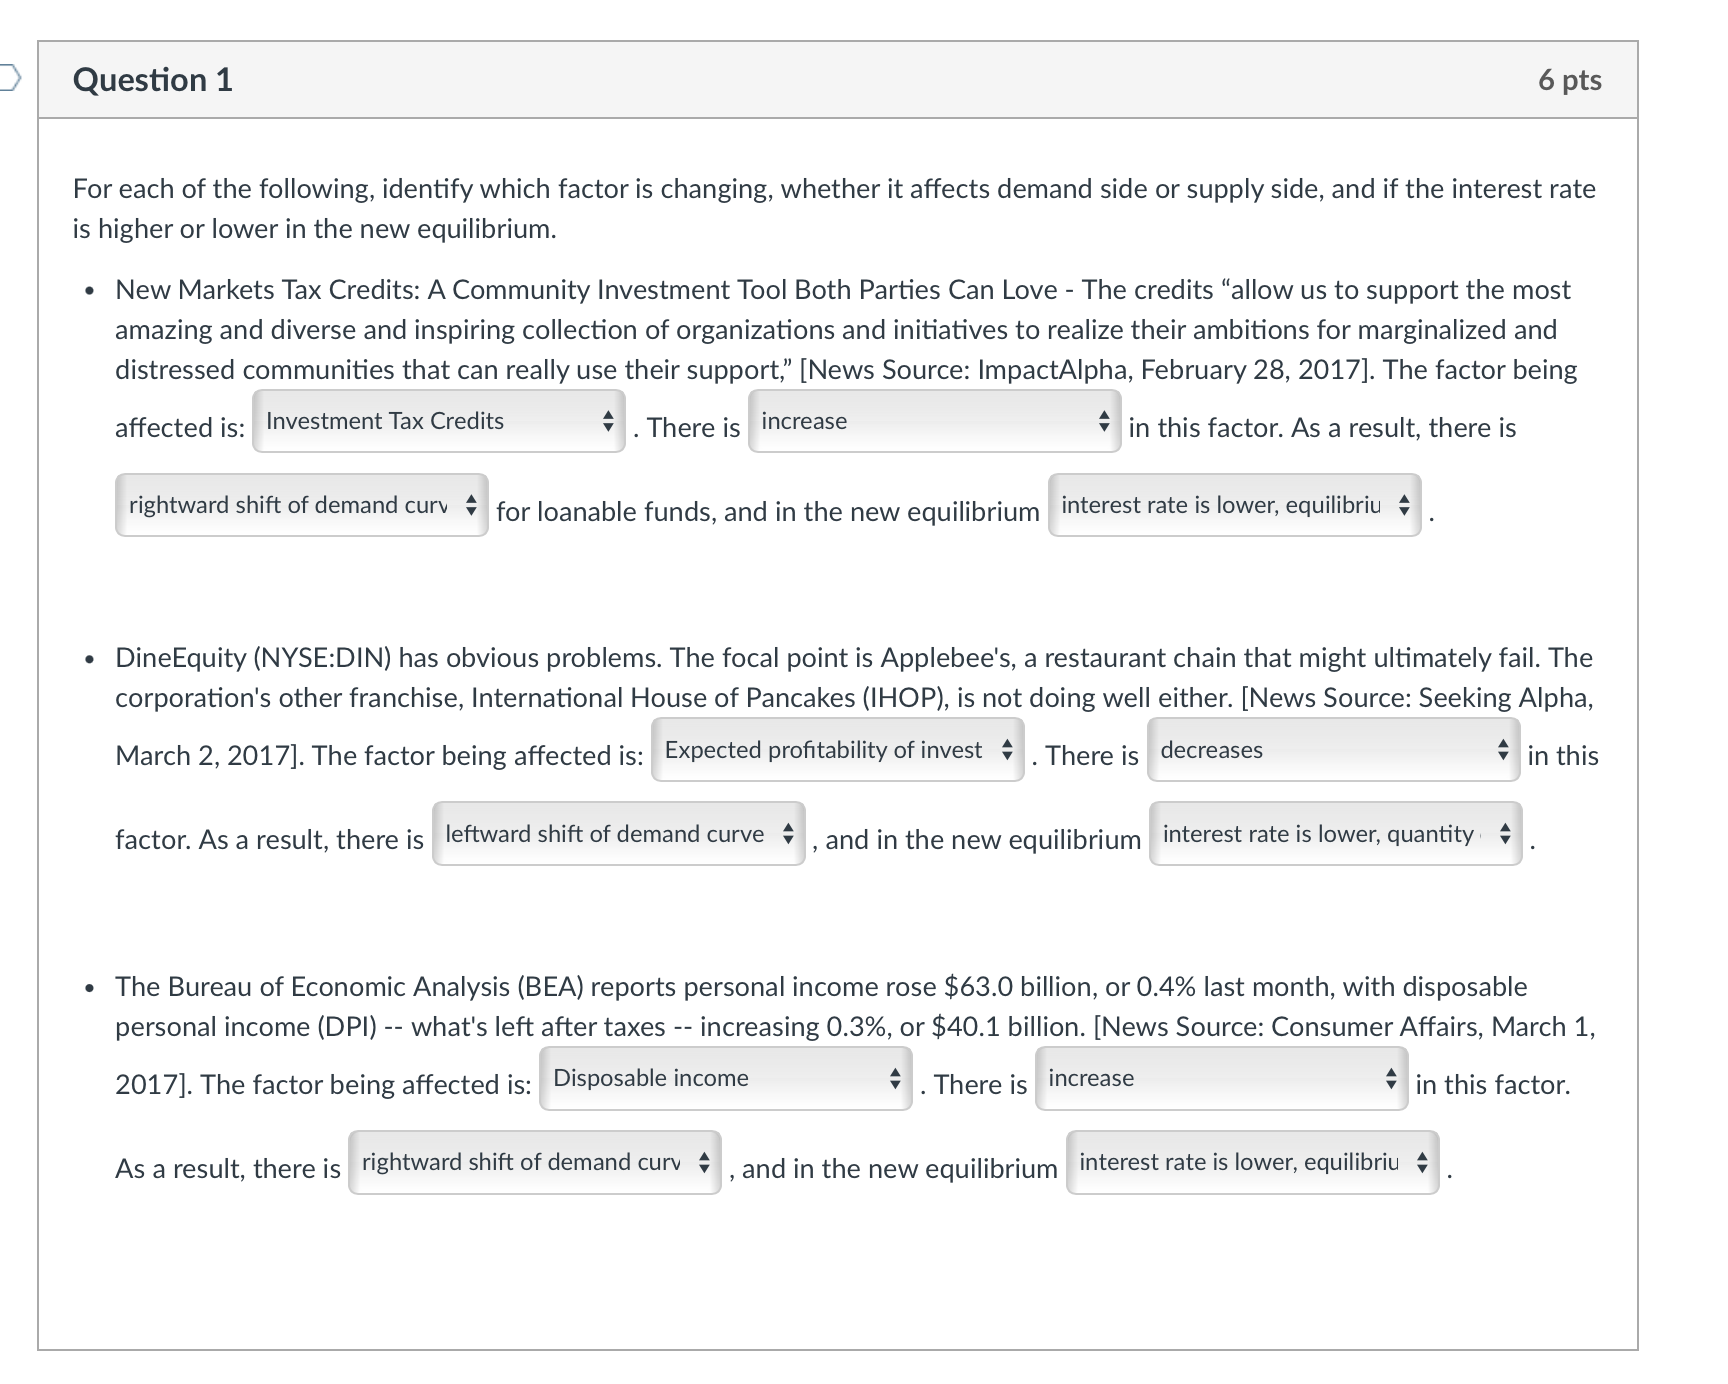Open the "rightward shift of demand curve" dropdown
The height and width of the screenshot is (1384, 1728).
pyautogui.click(x=300, y=507)
